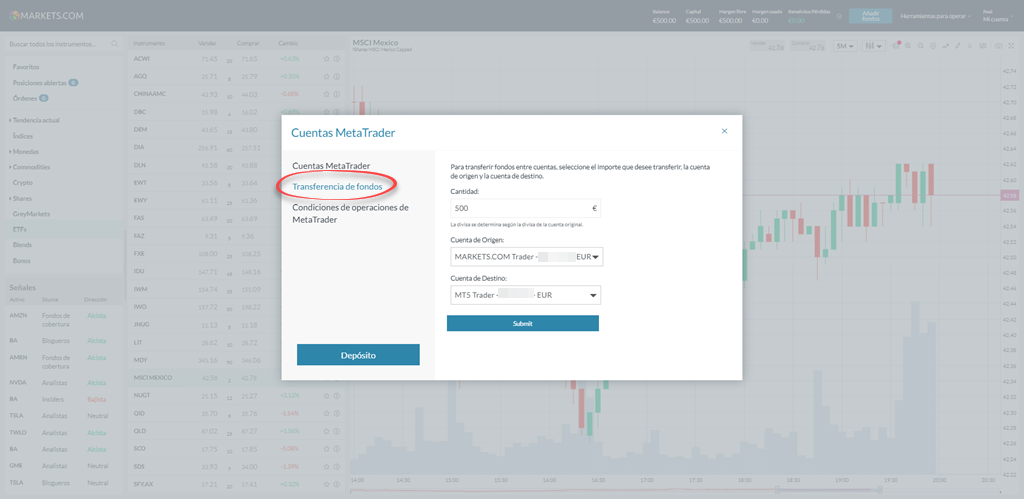Click the AMZN signal row

click(63, 319)
